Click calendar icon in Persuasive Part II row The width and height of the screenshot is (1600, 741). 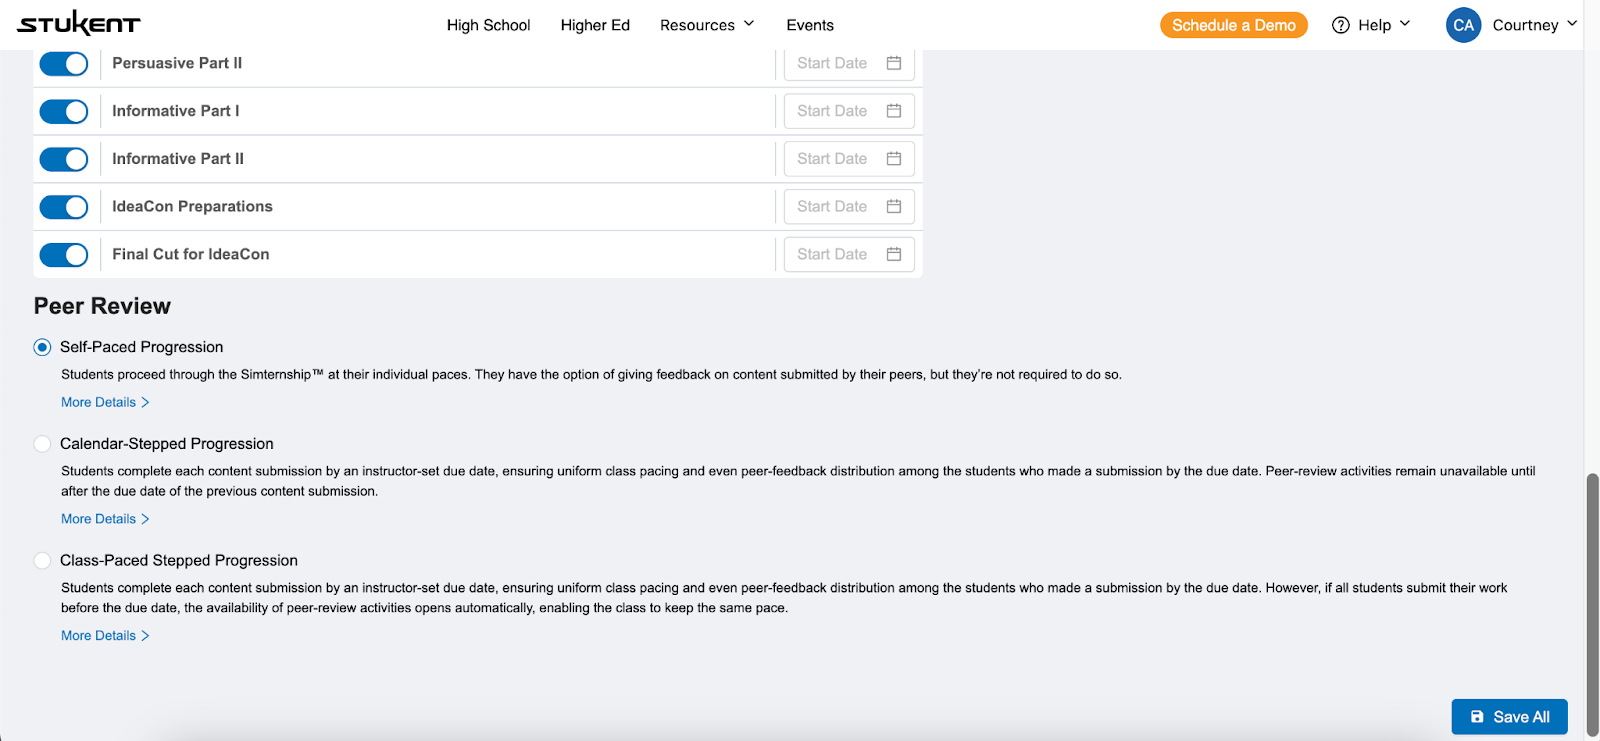[894, 63]
